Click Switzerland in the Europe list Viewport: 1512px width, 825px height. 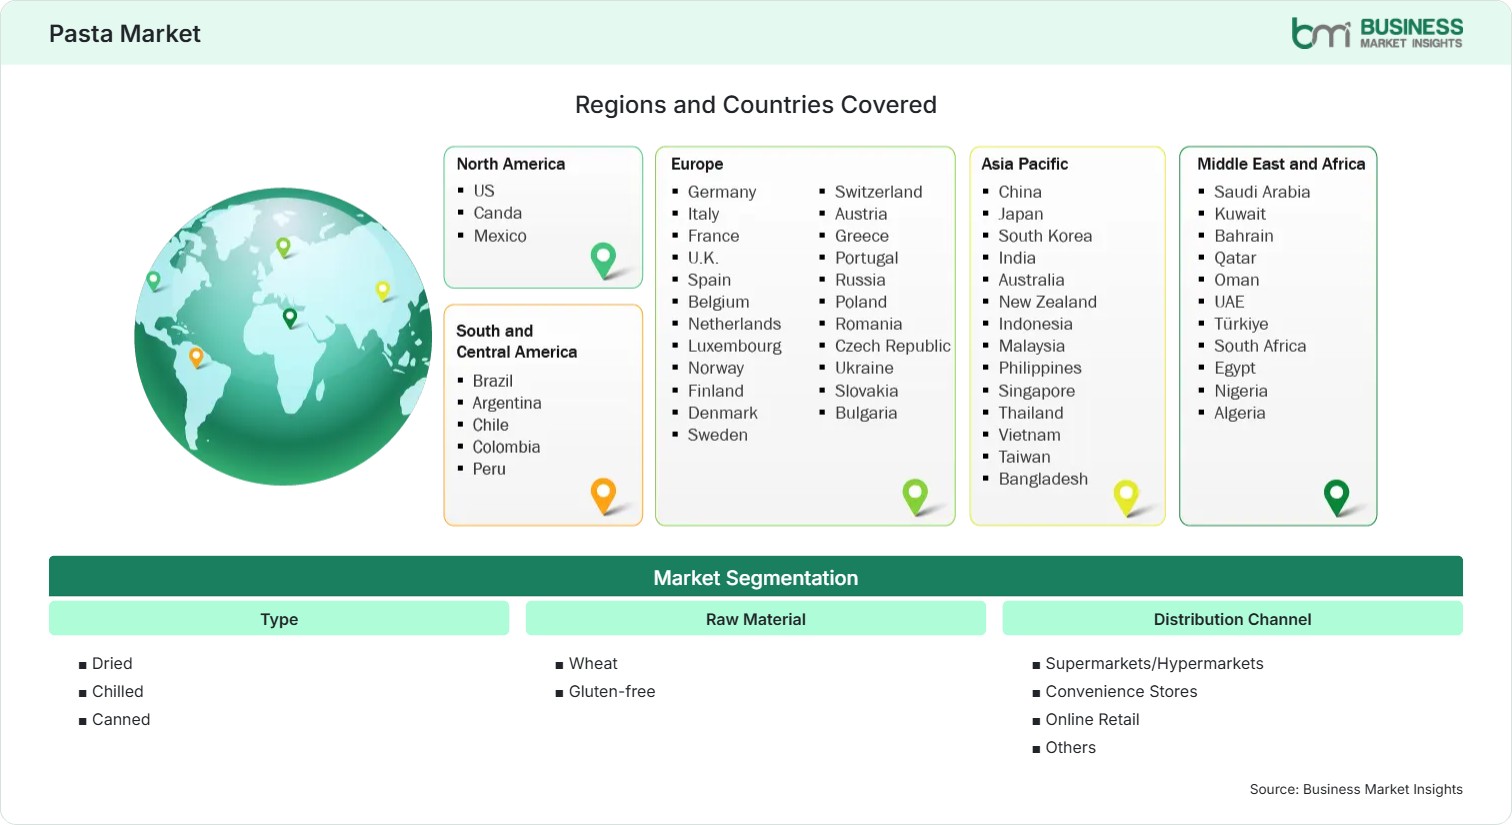coord(879,192)
